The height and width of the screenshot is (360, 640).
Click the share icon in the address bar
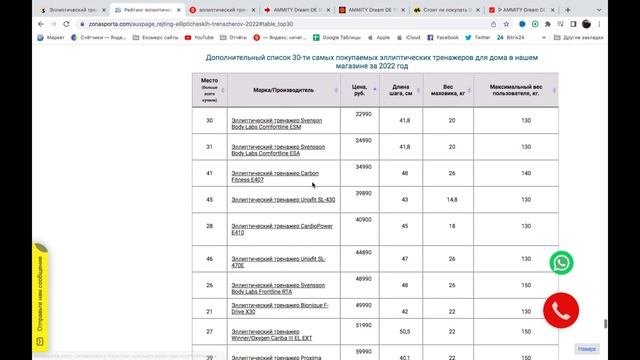pyautogui.click(x=493, y=24)
